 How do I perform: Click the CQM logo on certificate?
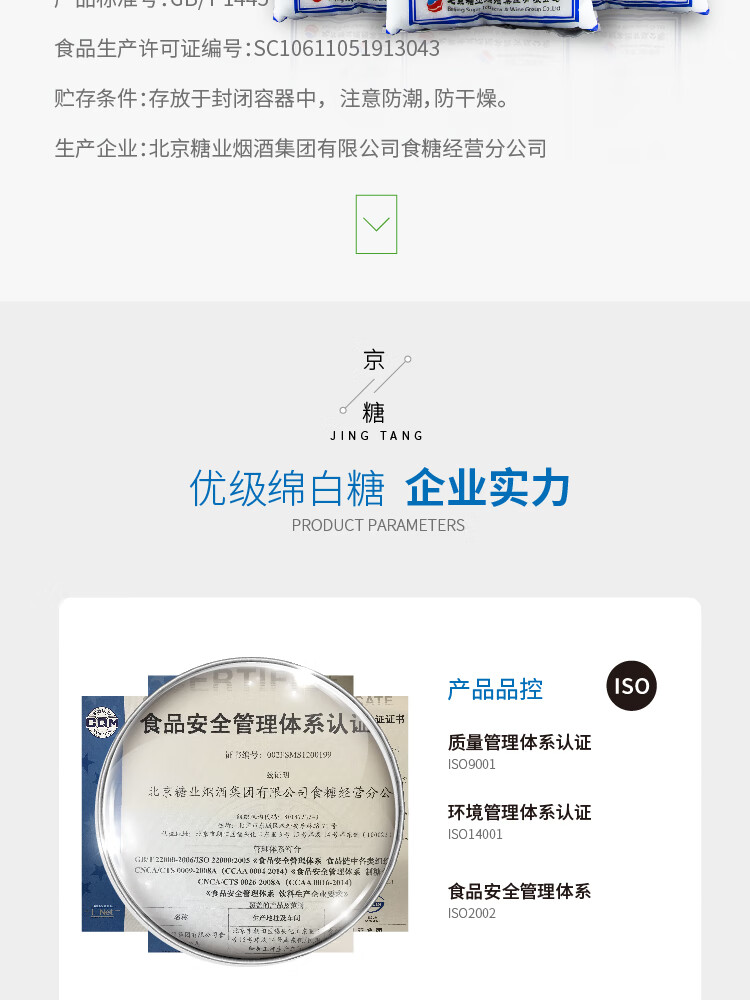tap(102, 722)
